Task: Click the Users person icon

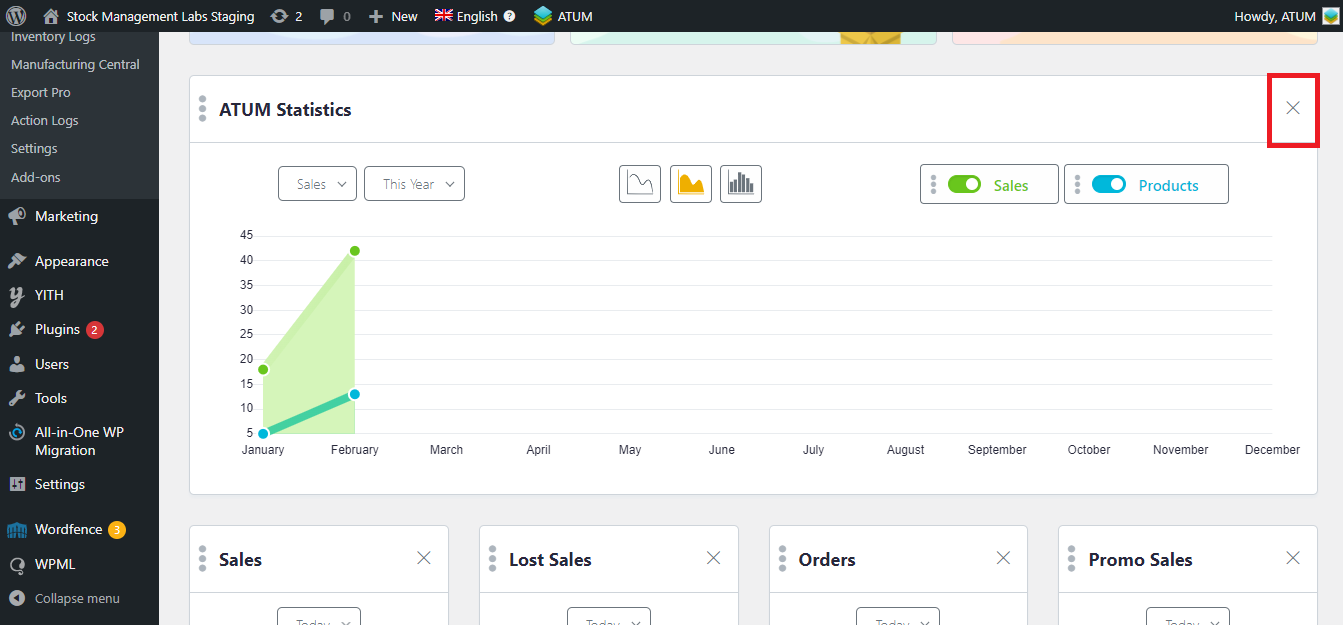Action: click(17, 364)
